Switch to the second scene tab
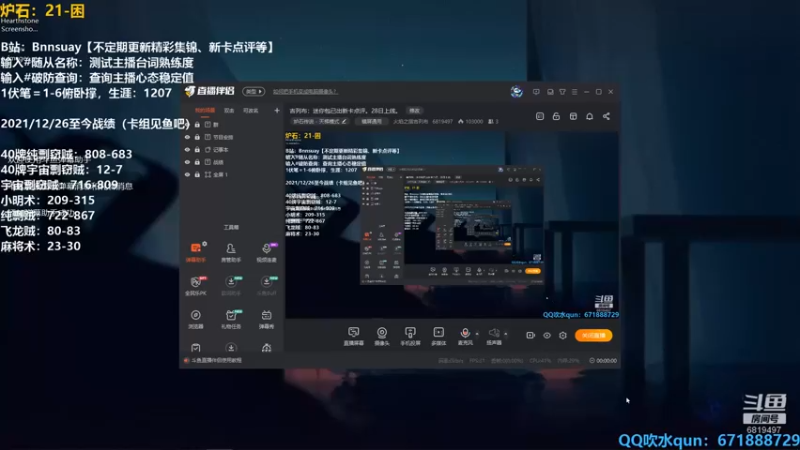 229,110
